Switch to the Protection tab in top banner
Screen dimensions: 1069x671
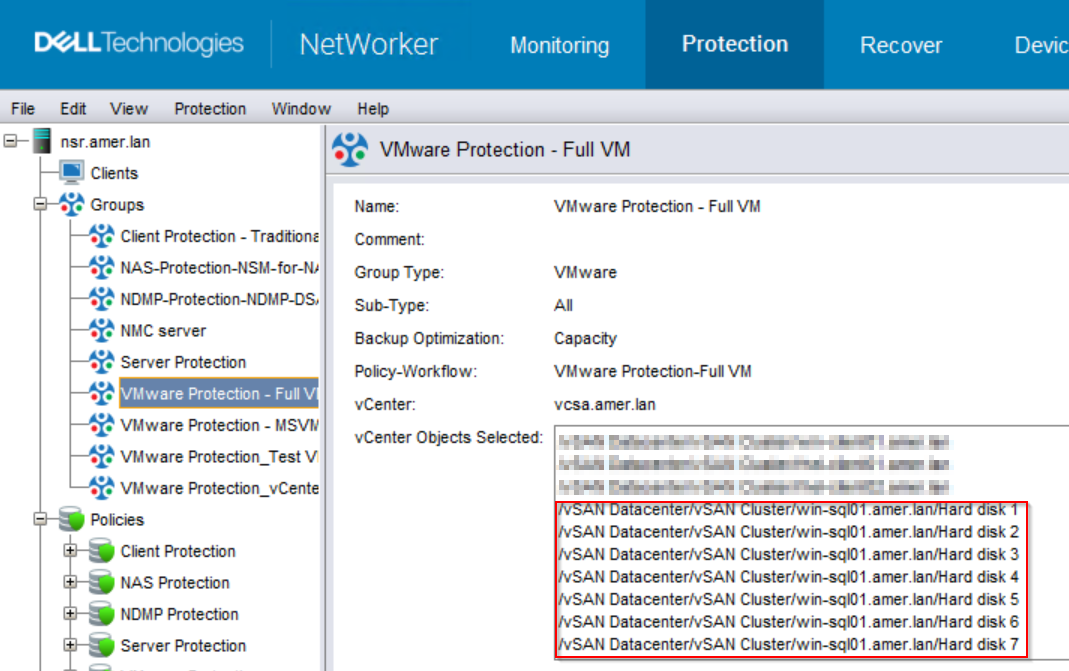735,44
